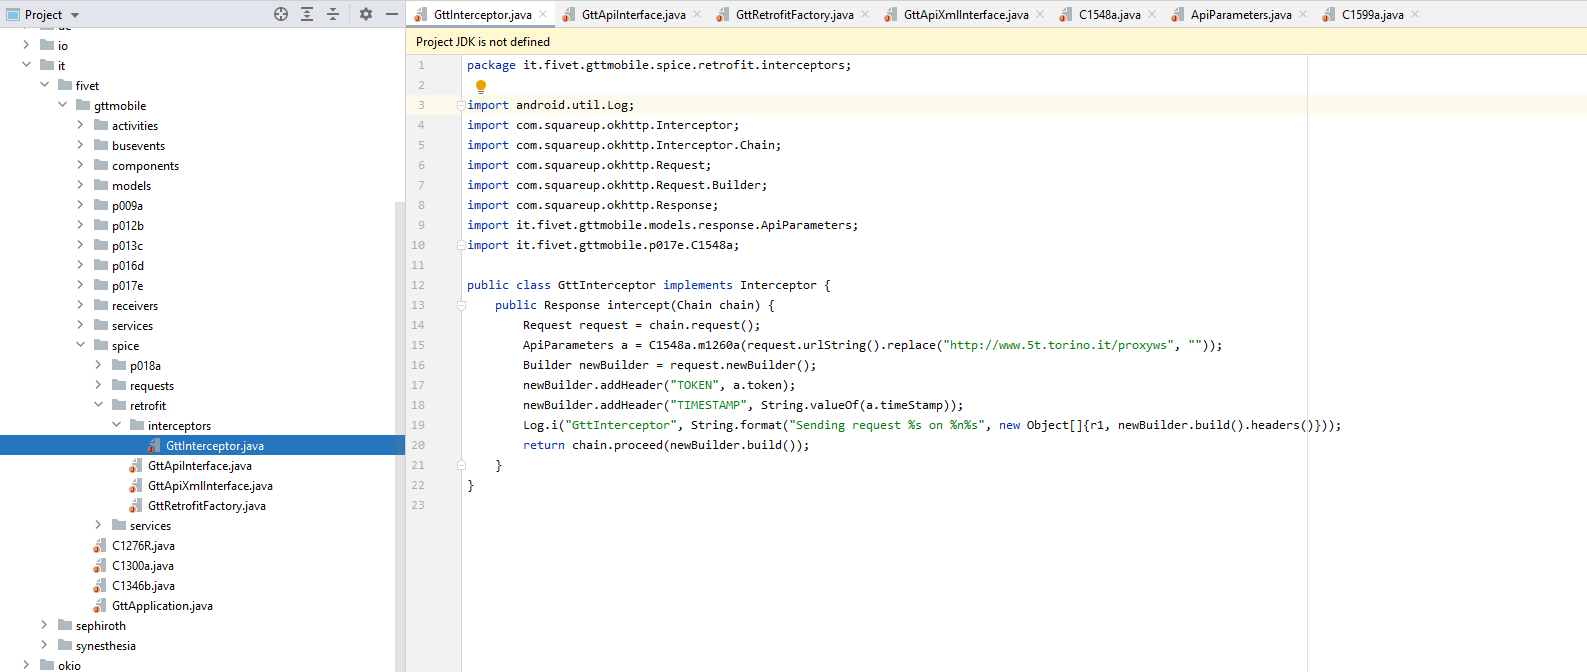Close the C1548a.java editor tab

[x=1152, y=15]
